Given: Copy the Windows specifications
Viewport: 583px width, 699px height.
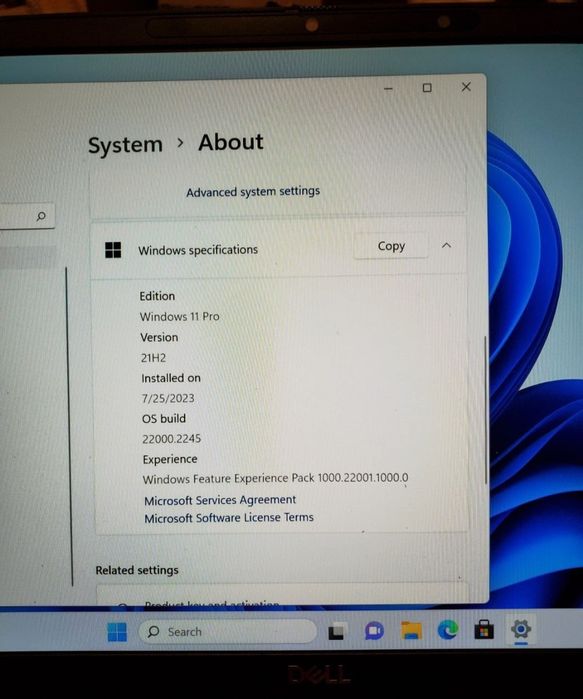Looking at the screenshot, I should [x=391, y=246].
